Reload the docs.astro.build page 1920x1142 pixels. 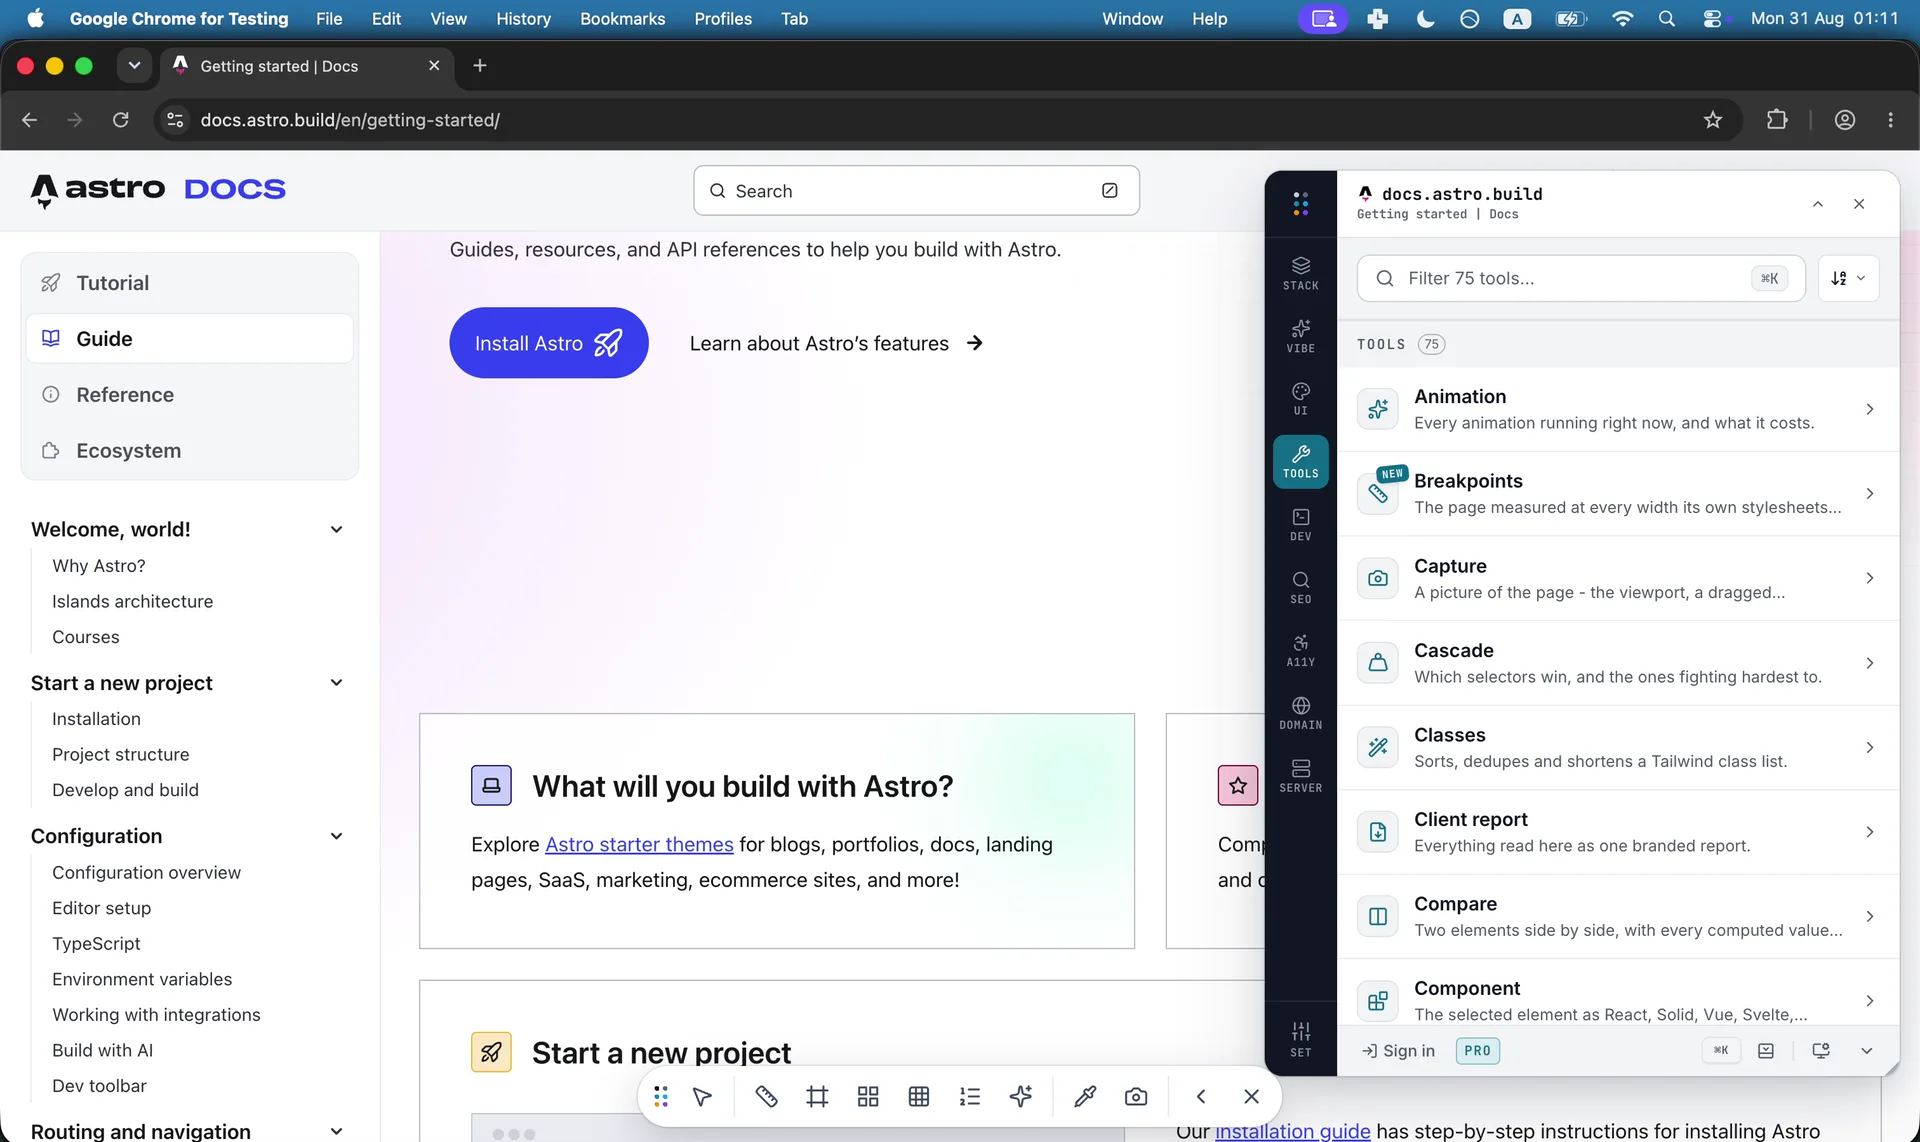(x=121, y=120)
